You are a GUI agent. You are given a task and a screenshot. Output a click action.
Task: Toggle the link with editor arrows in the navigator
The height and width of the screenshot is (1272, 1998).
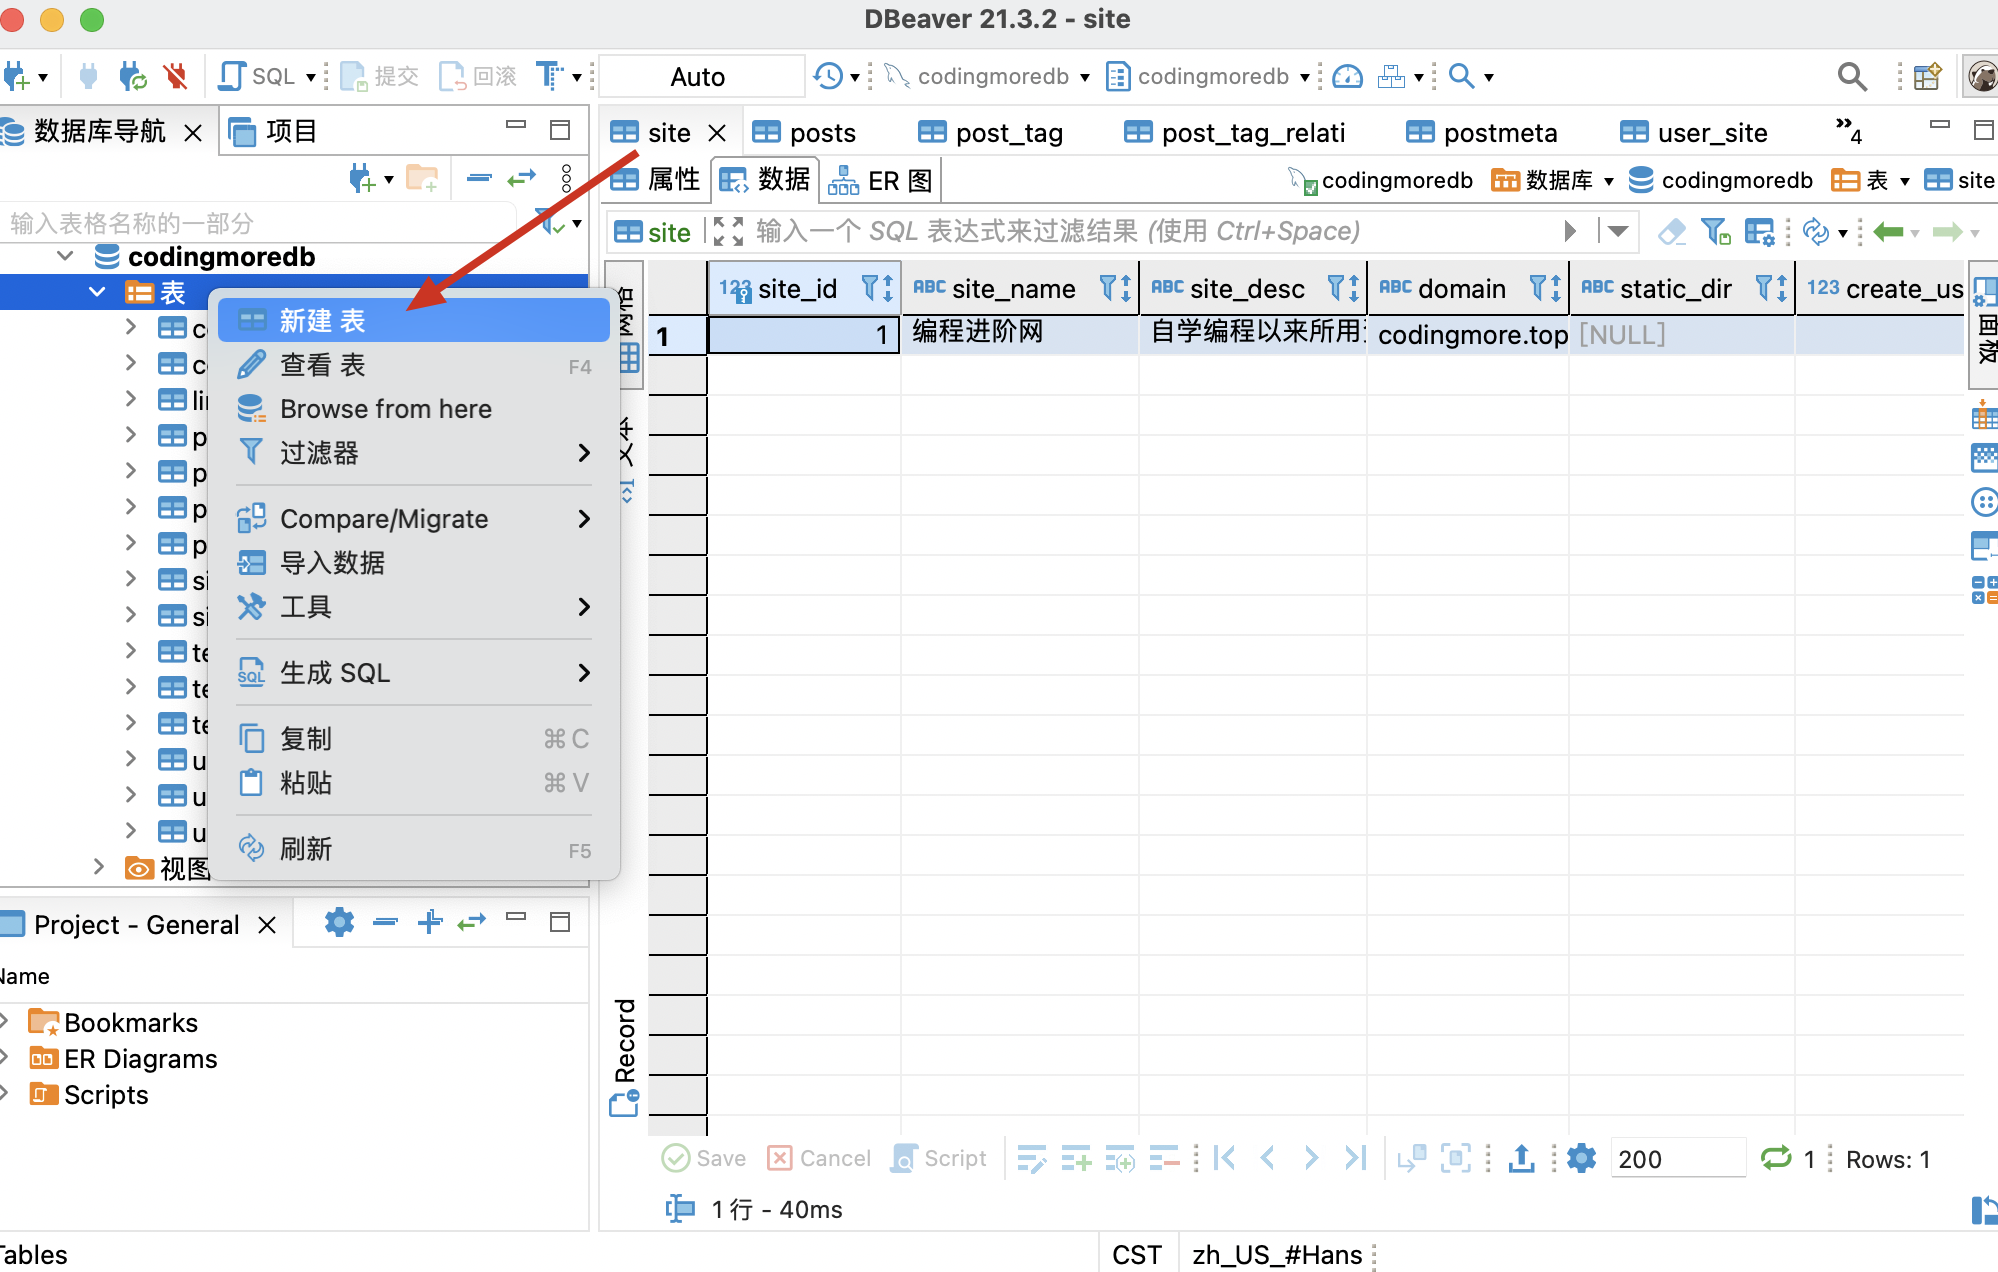click(521, 179)
